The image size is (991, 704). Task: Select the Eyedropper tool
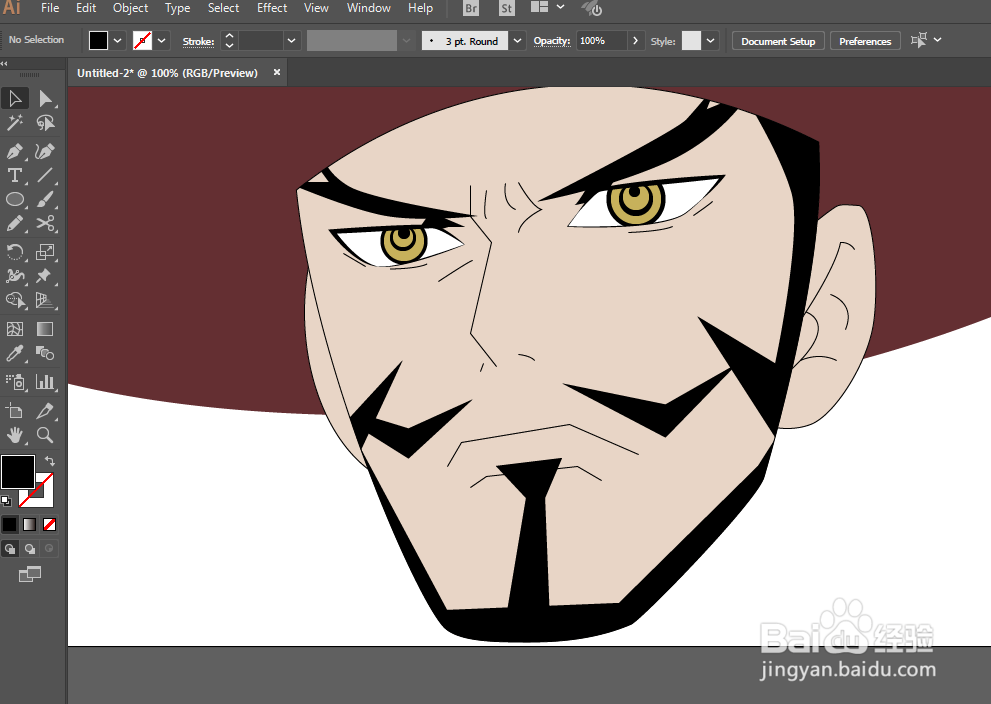[15, 353]
